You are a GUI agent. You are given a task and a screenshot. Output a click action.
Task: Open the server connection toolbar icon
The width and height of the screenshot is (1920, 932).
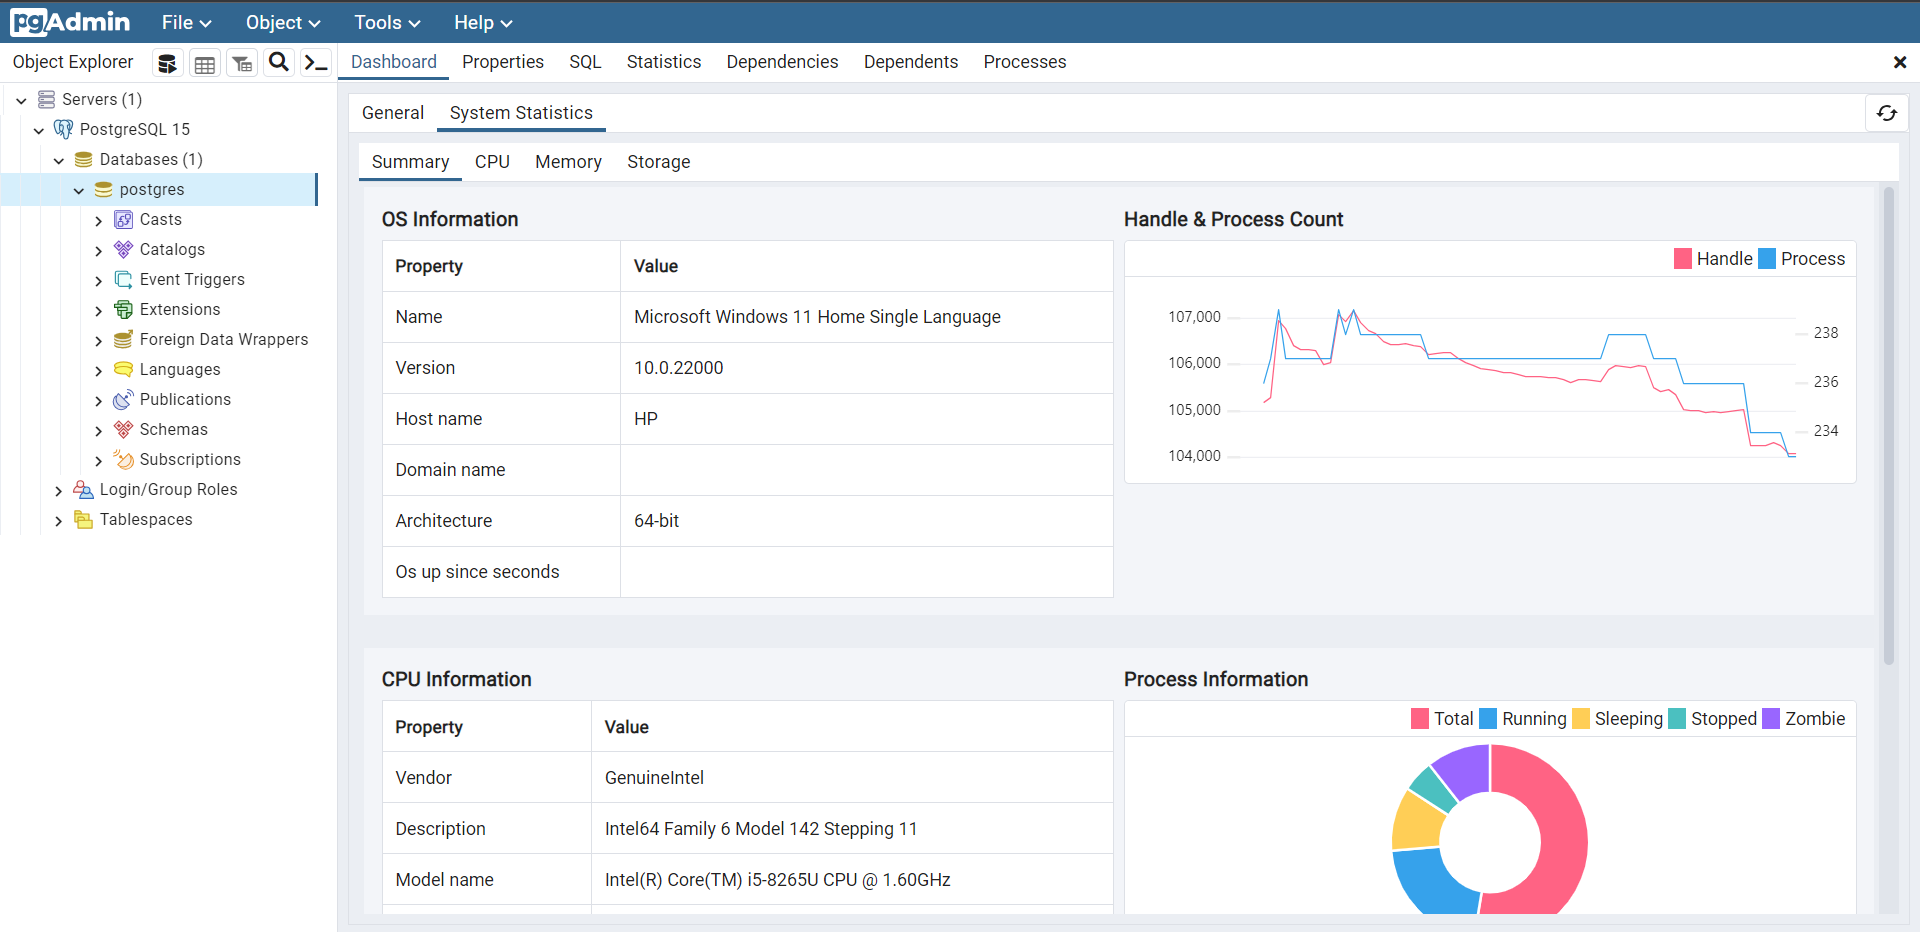167,63
